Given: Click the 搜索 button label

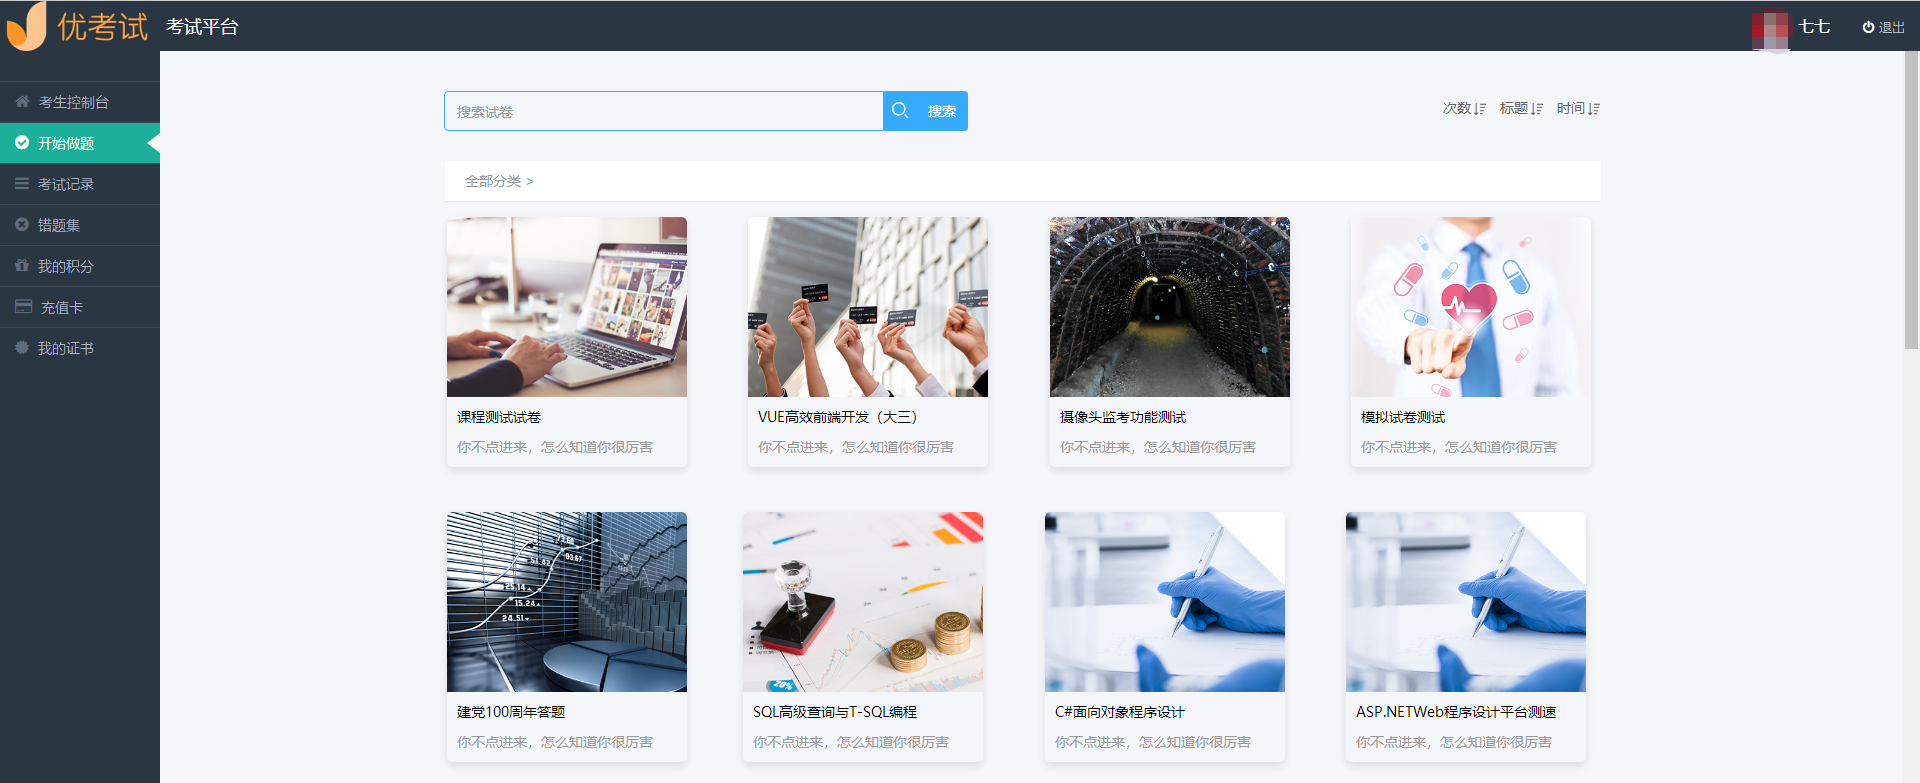Looking at the screenshot, I should point(942,111).
